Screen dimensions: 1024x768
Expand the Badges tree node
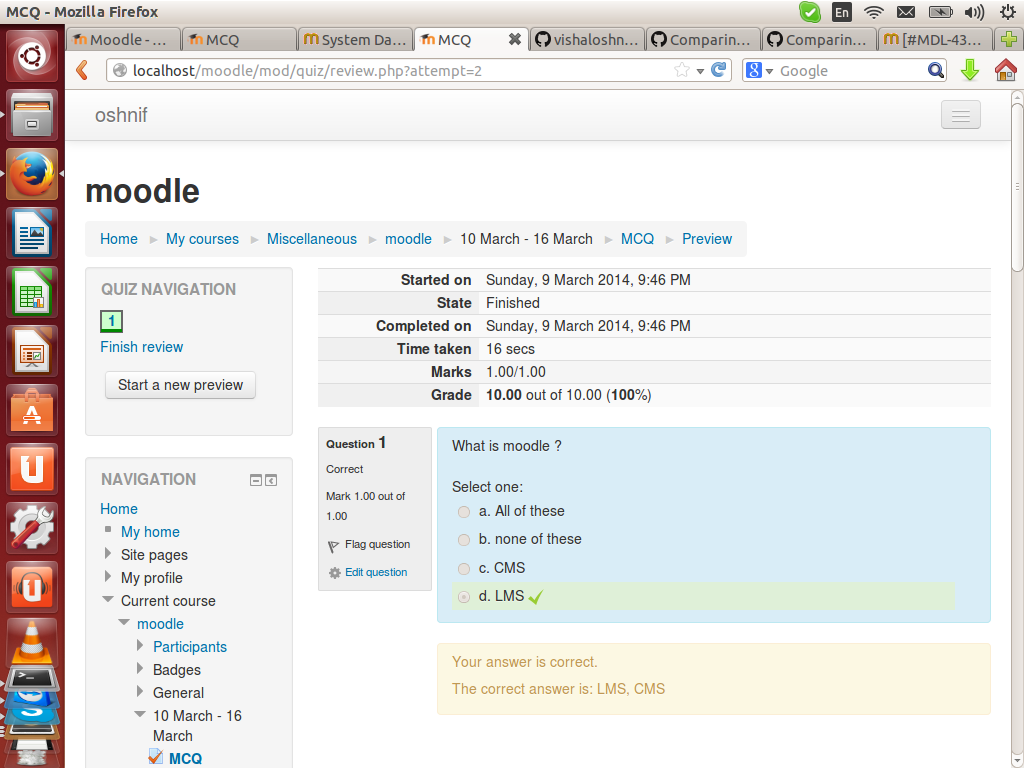click(x=140, y=669)
